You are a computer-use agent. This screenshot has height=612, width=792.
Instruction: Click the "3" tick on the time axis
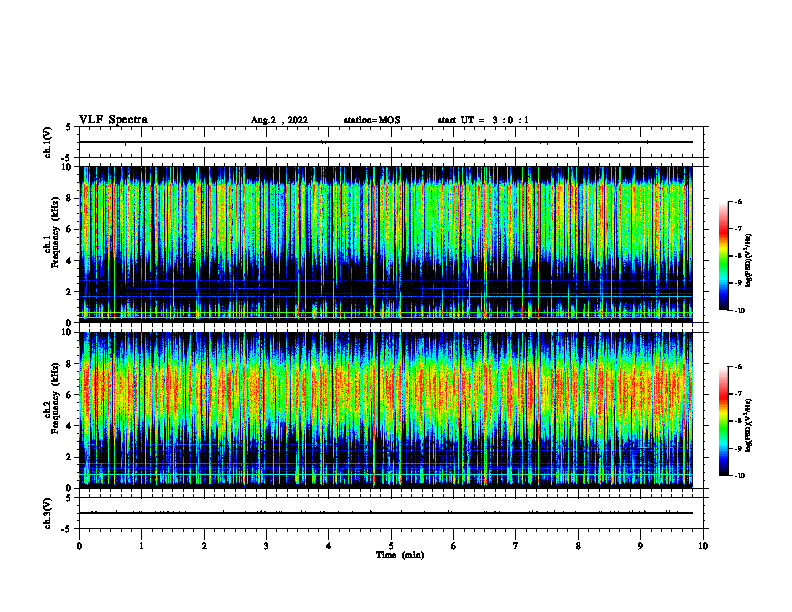tap(266, 546)
